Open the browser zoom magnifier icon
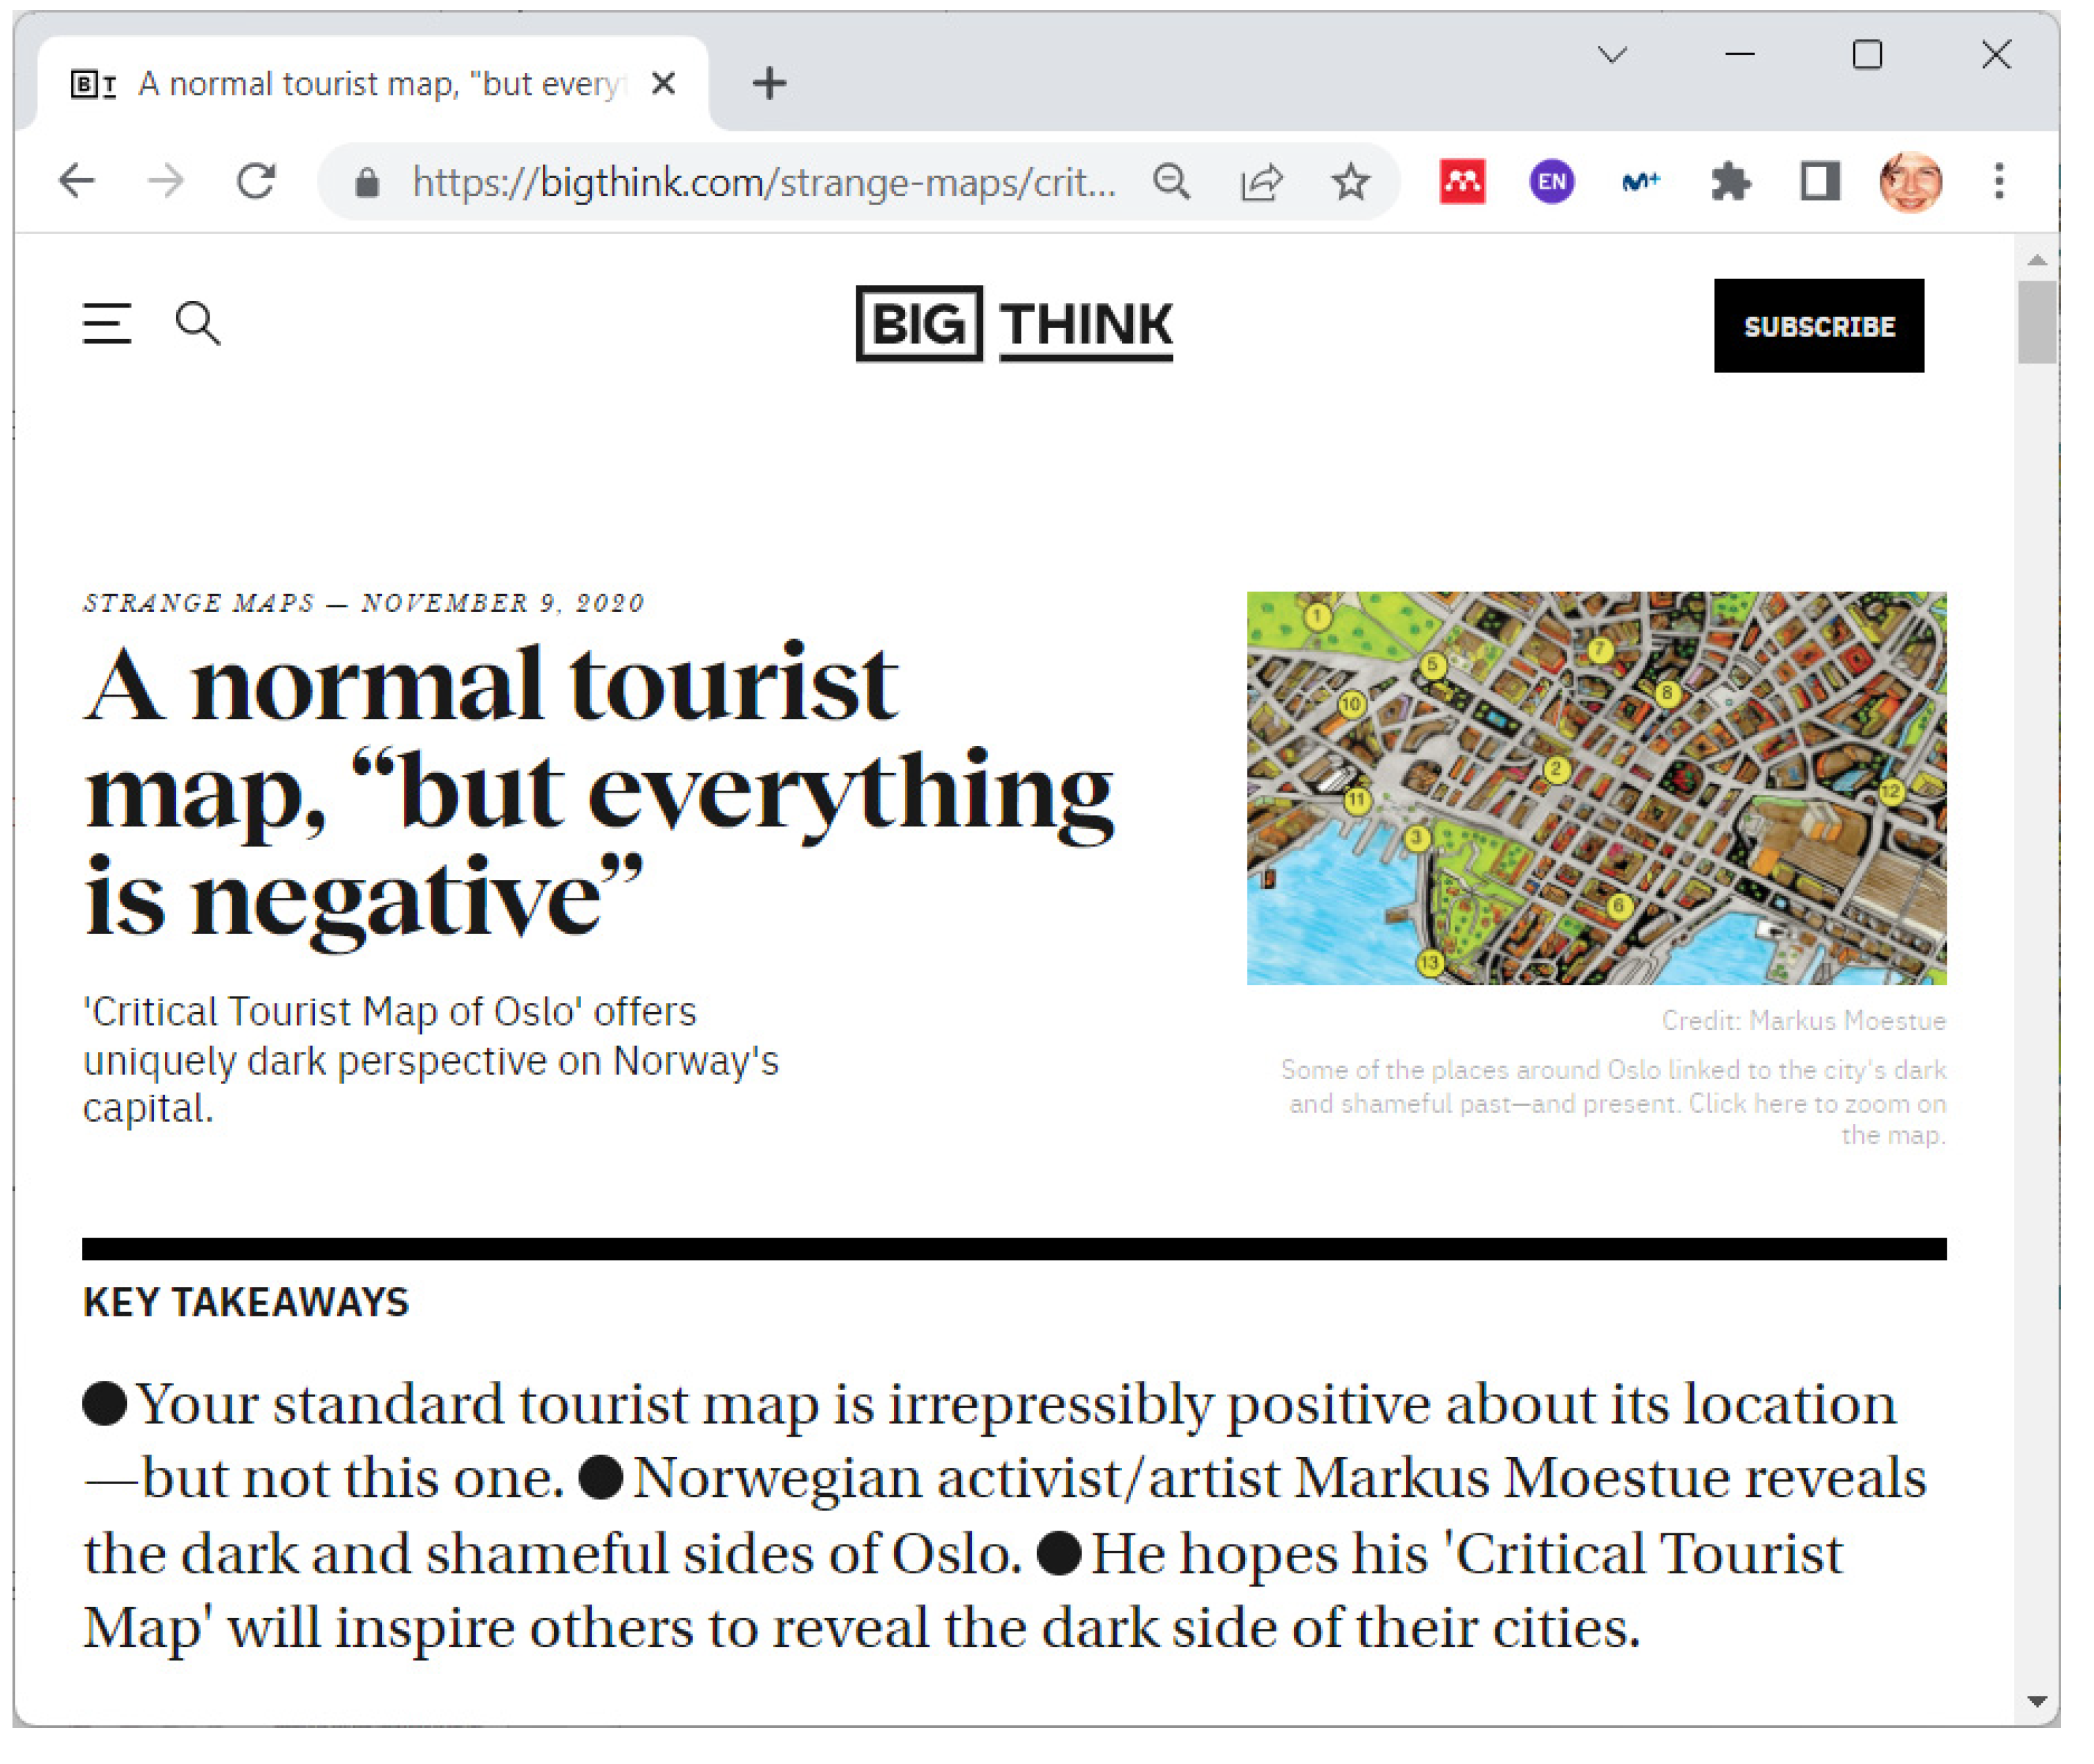Image resolution: width=2094 pixels, height=1764 pixels. pos(1171,182)
